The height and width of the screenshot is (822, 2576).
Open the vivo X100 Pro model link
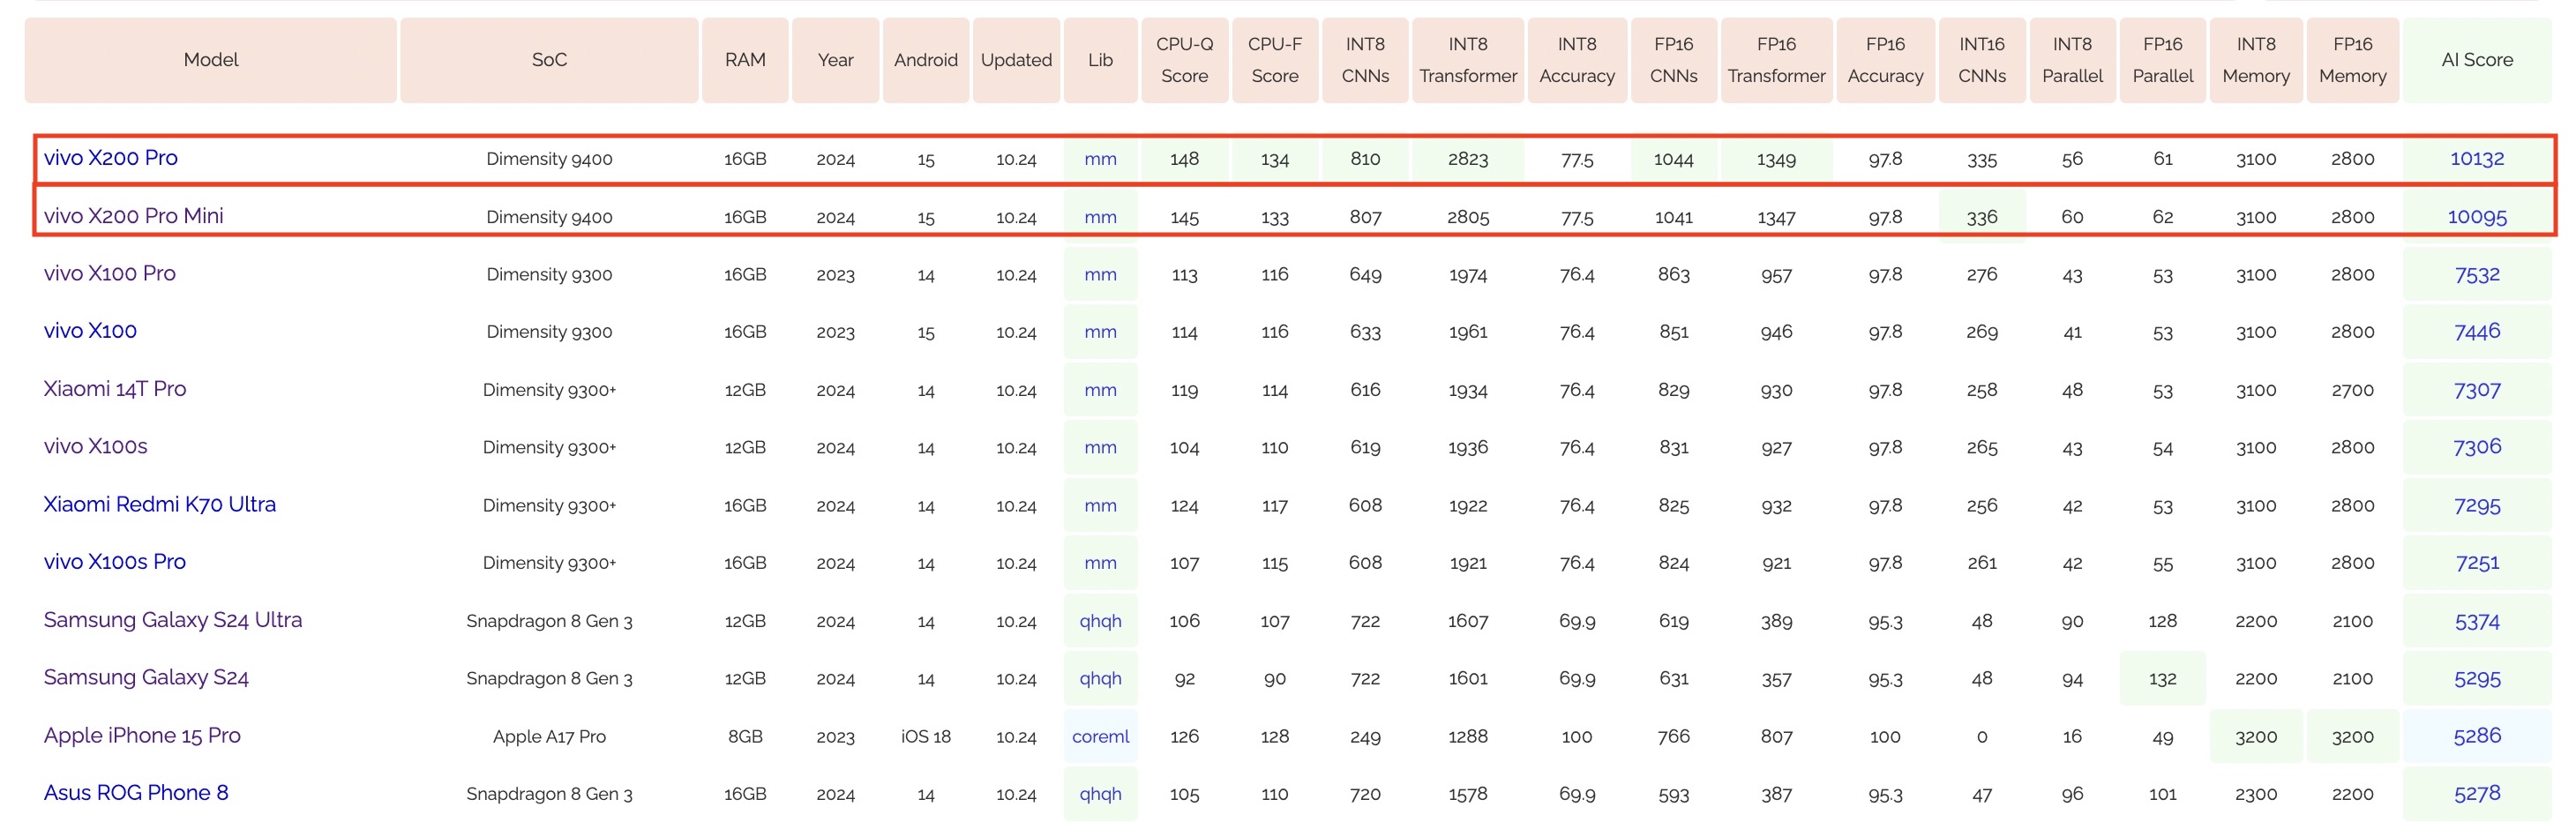[110, 273]
